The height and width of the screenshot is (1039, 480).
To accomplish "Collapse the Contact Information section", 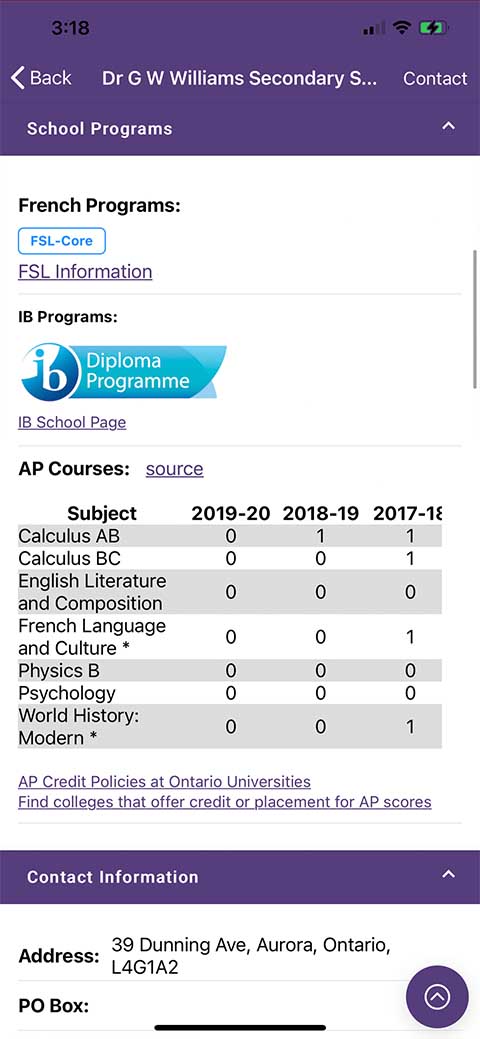I will pos(448,875).
